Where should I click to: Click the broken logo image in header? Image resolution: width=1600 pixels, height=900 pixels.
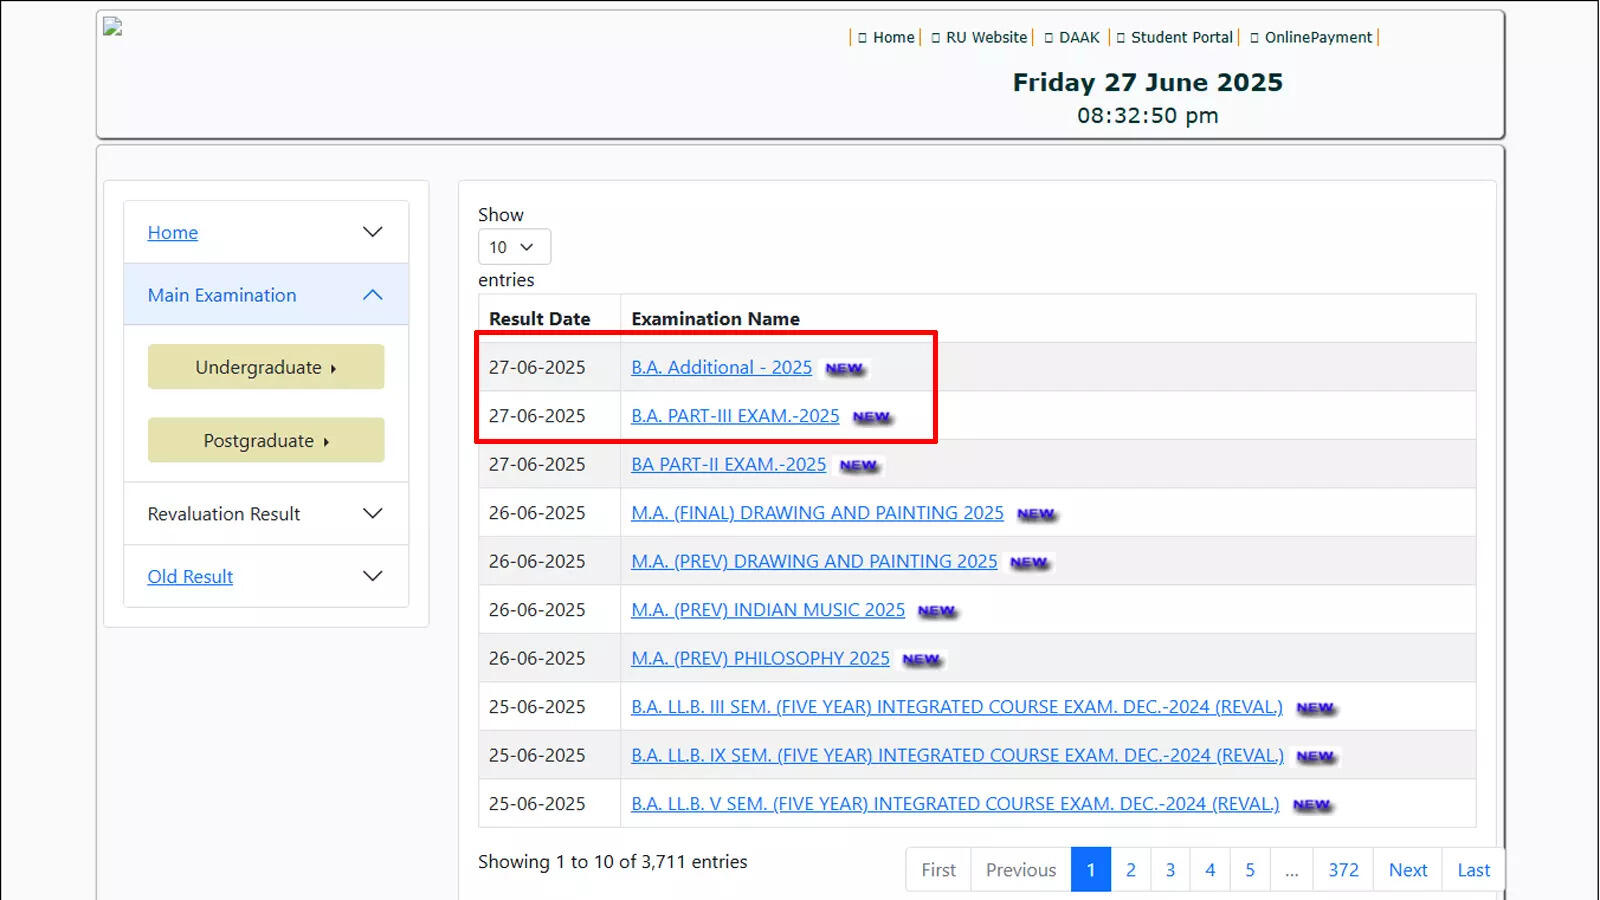coord(112,27)
